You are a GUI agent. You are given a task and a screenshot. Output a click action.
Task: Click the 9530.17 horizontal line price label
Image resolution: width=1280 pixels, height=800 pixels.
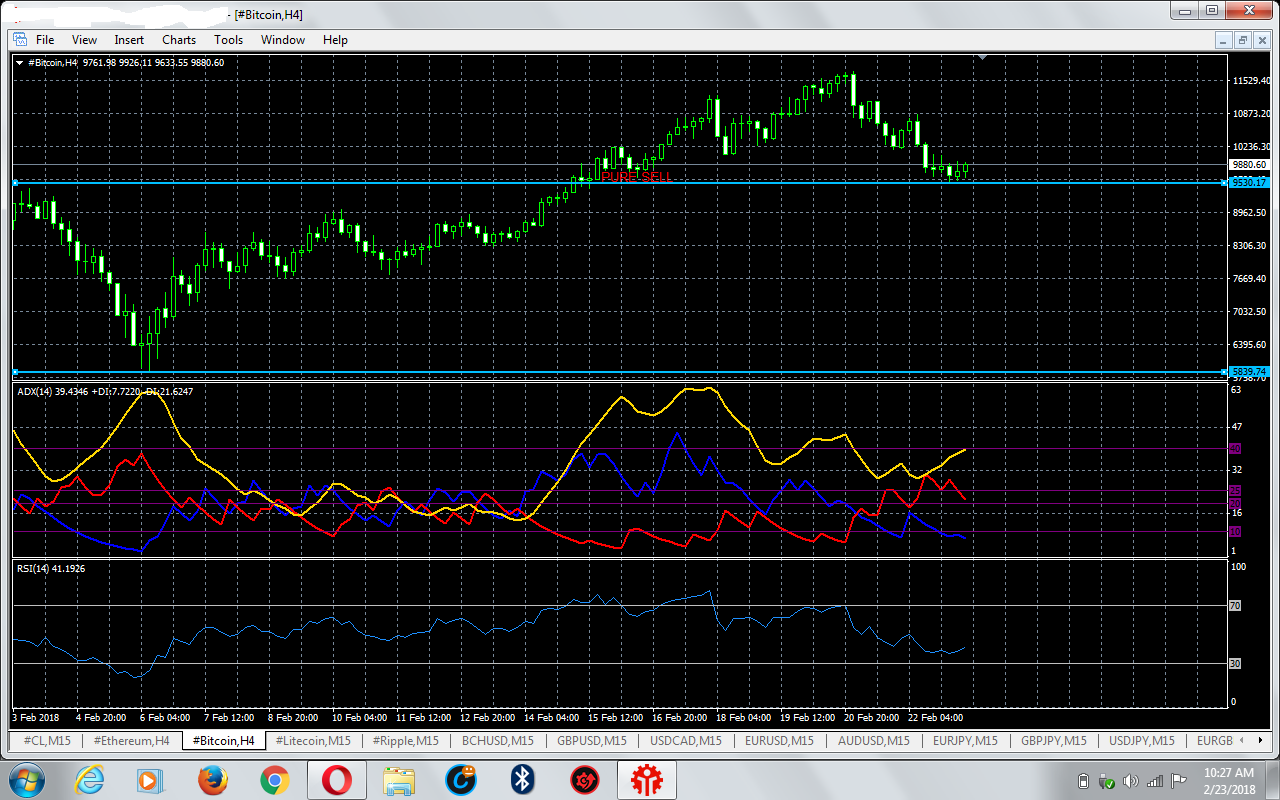point(1249,183)
